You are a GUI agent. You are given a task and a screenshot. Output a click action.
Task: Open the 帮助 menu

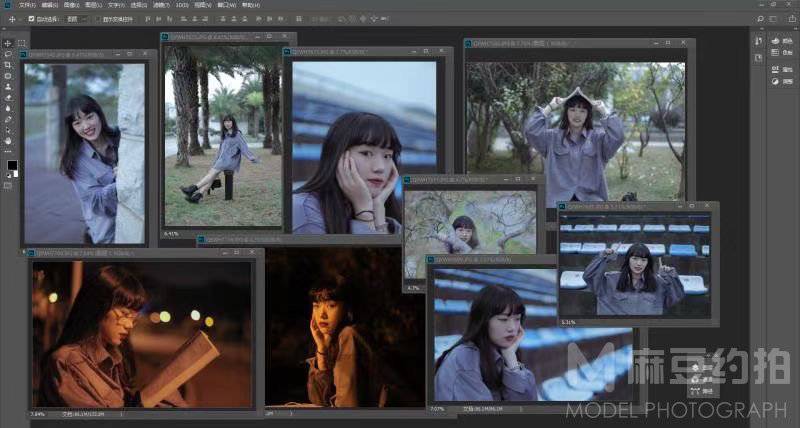pos(251,5)
